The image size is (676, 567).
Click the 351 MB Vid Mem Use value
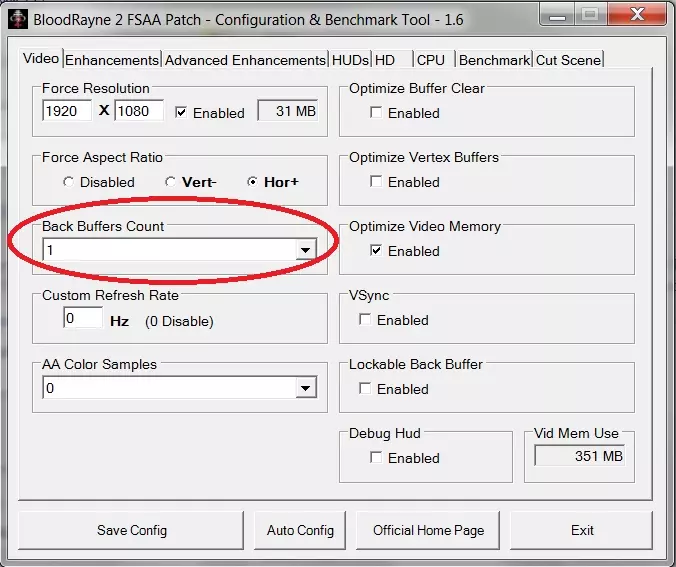point(580,456)
